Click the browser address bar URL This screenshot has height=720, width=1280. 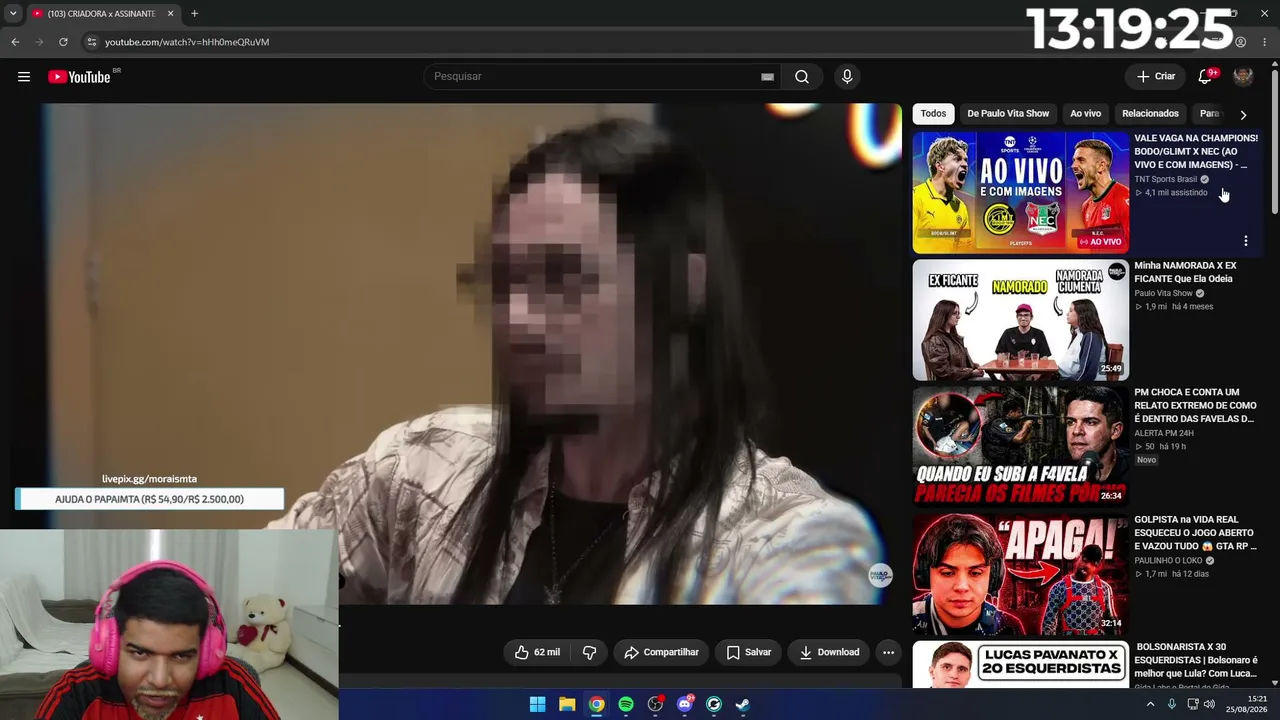click(187, 42)
